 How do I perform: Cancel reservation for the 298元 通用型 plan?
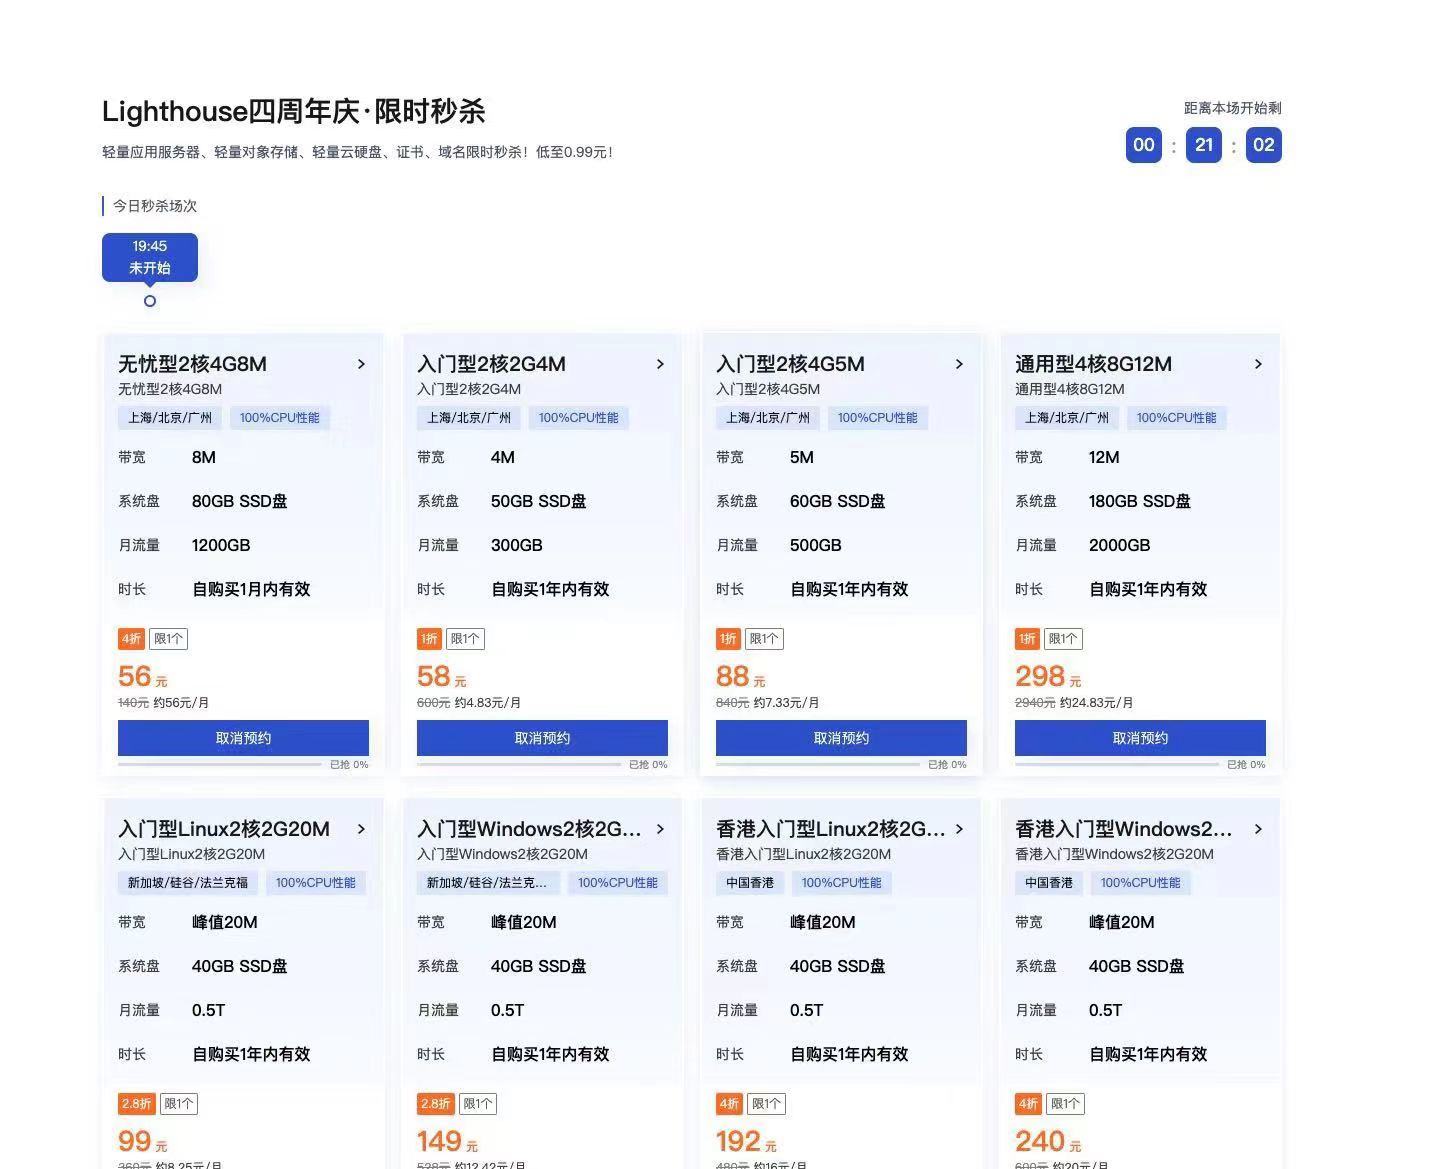pos(1140,738)
